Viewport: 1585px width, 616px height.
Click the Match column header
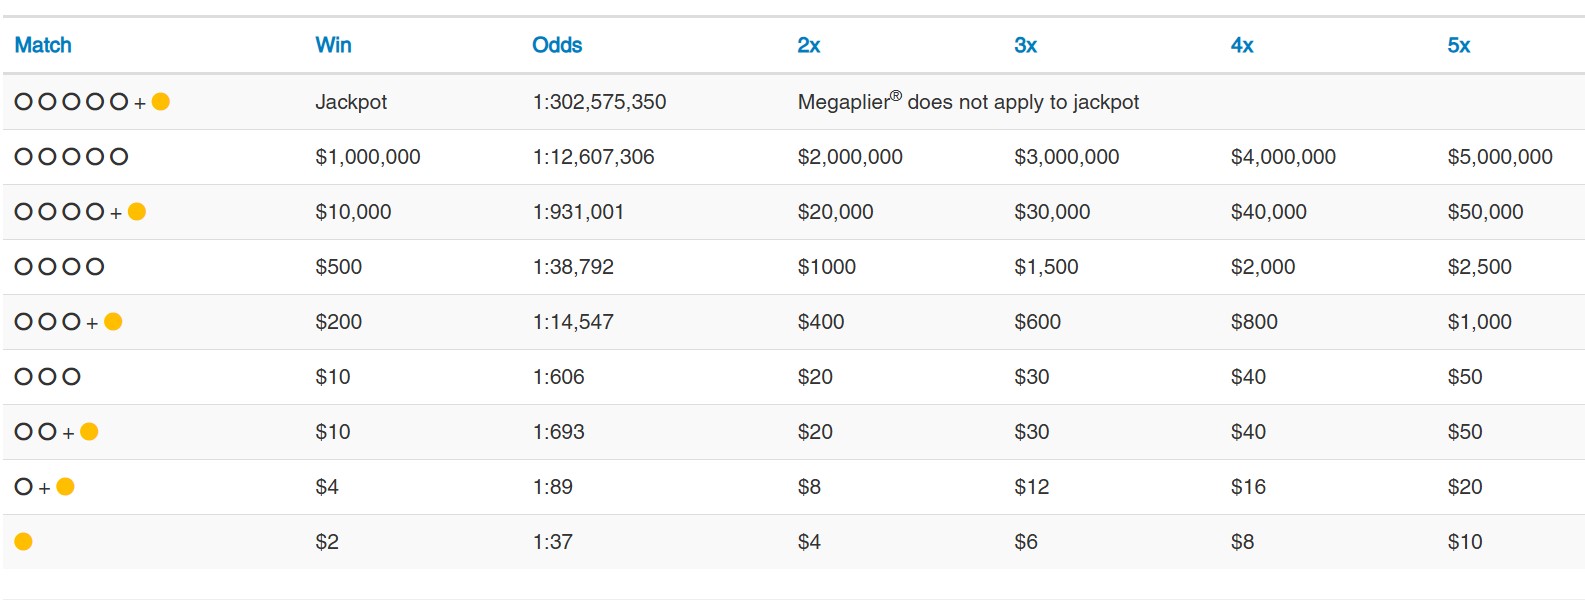tap(43, 45)
